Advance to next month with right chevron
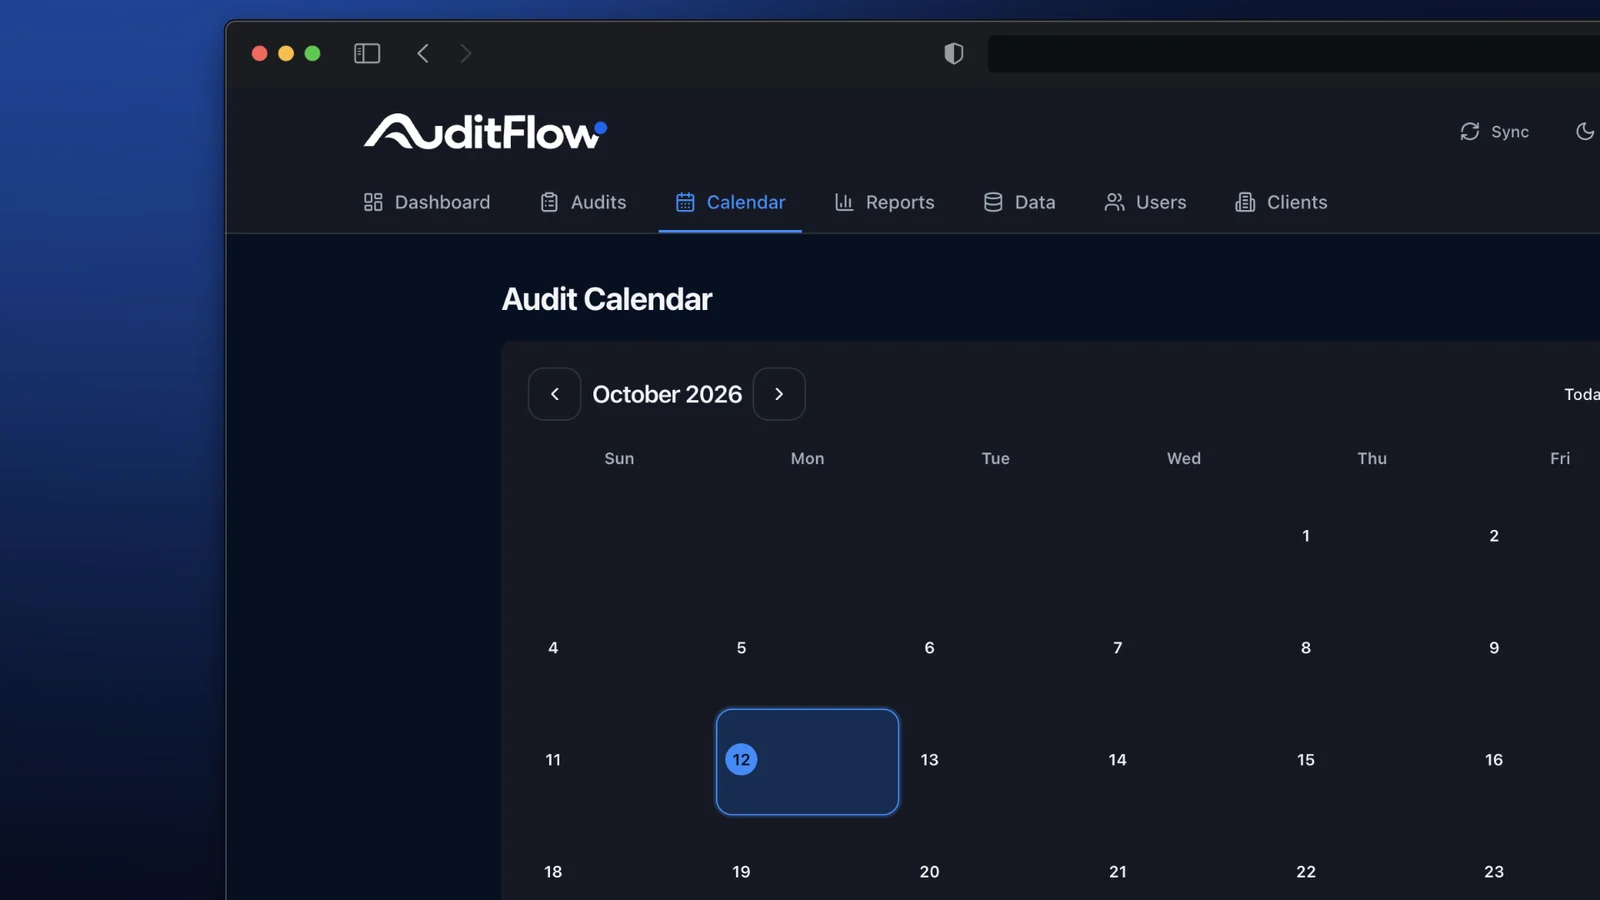Screen dimensions: 1600x900 click(779, 394)
